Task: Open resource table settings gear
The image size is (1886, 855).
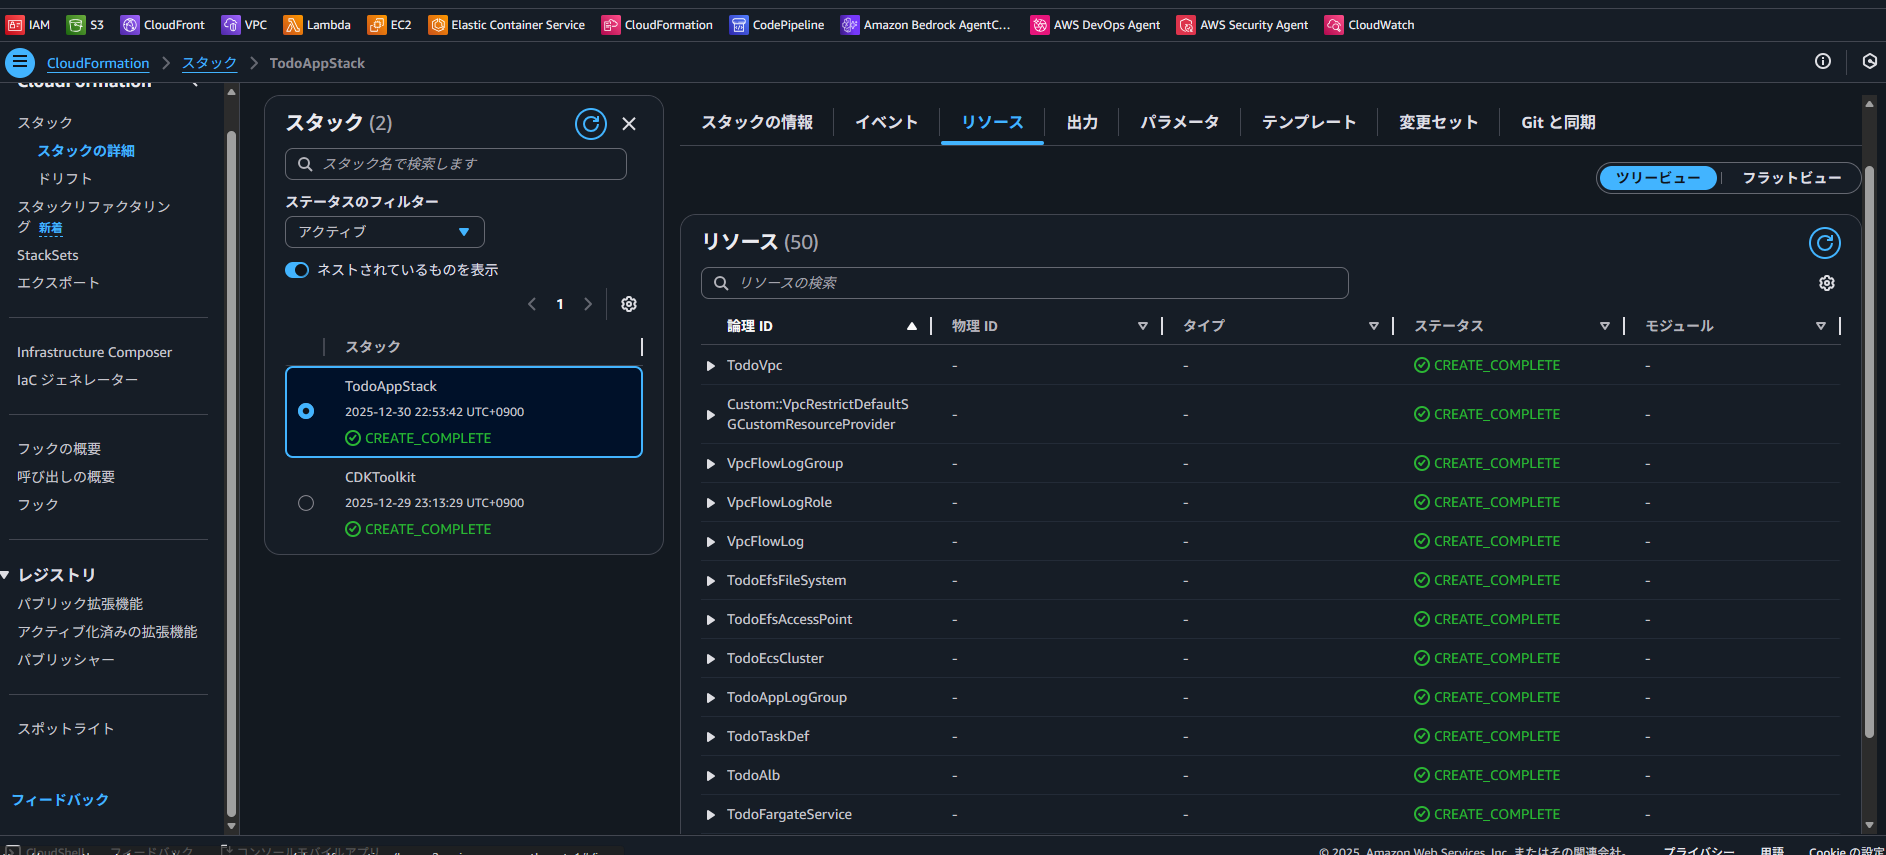Action: click(x=1827, y=283)
